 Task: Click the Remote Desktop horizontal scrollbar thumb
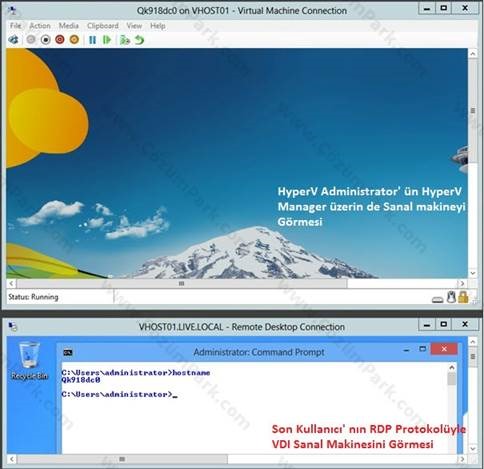click(x=122, y=459)
